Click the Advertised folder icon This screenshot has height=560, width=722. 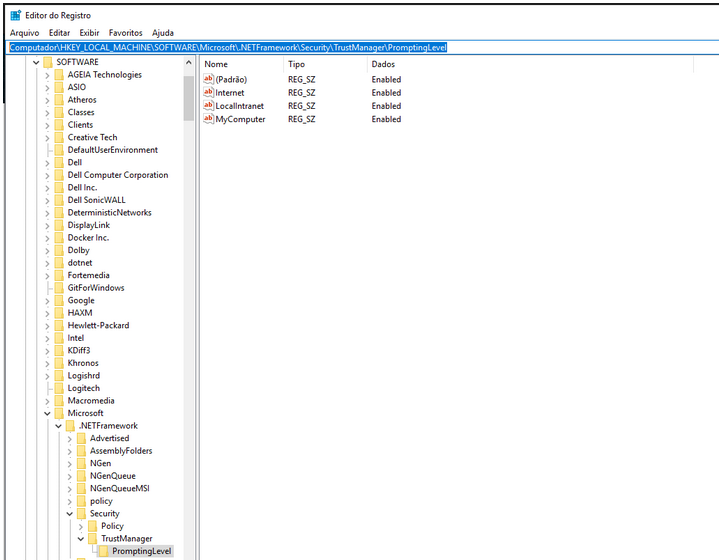click(x=82, y=438)
